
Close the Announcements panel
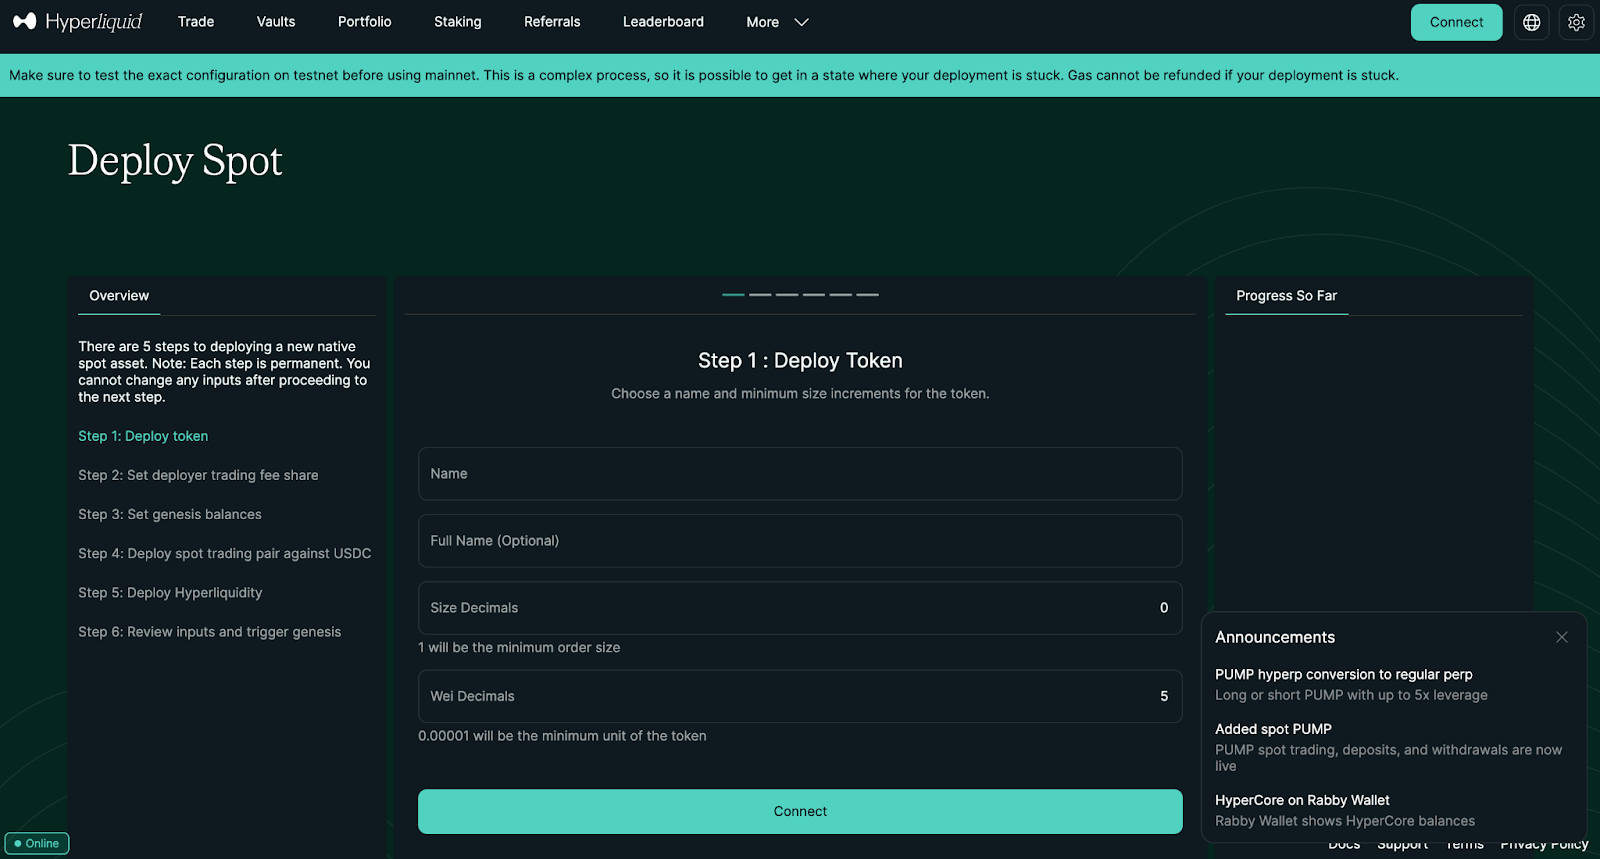1562,637
